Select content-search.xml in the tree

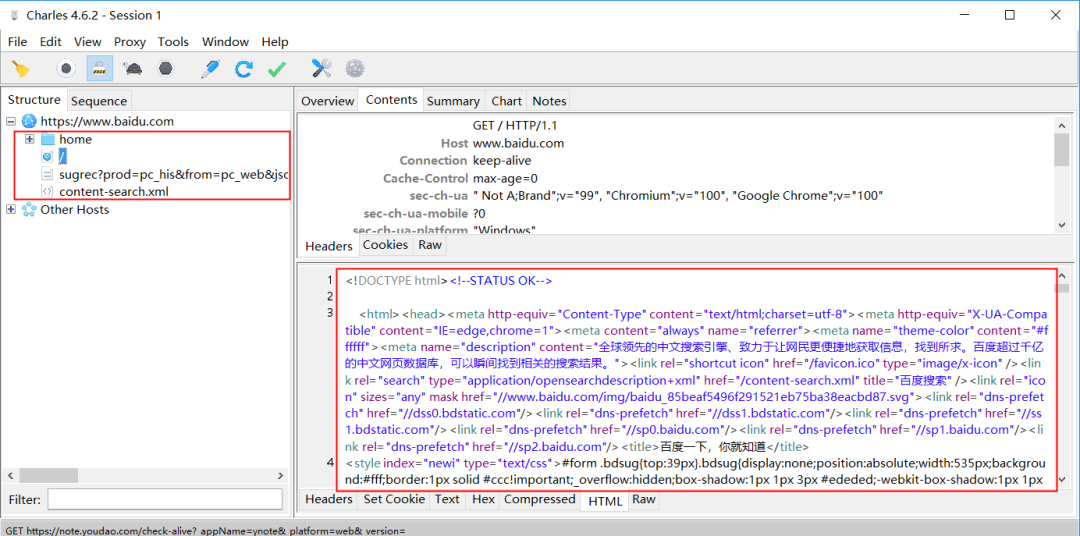(113, 191)
